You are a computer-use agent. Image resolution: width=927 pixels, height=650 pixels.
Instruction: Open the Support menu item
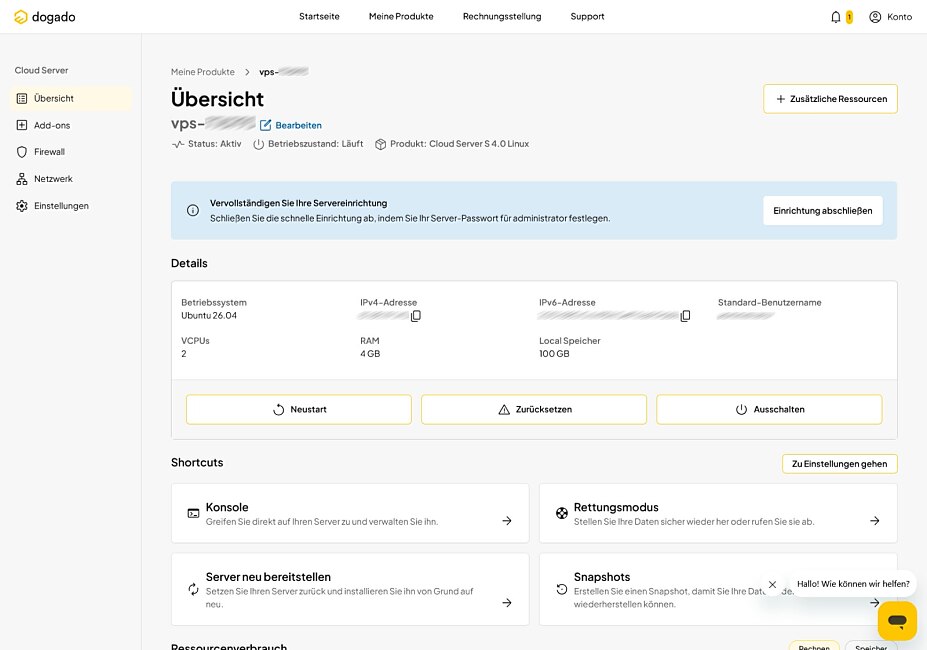point(587,17)
